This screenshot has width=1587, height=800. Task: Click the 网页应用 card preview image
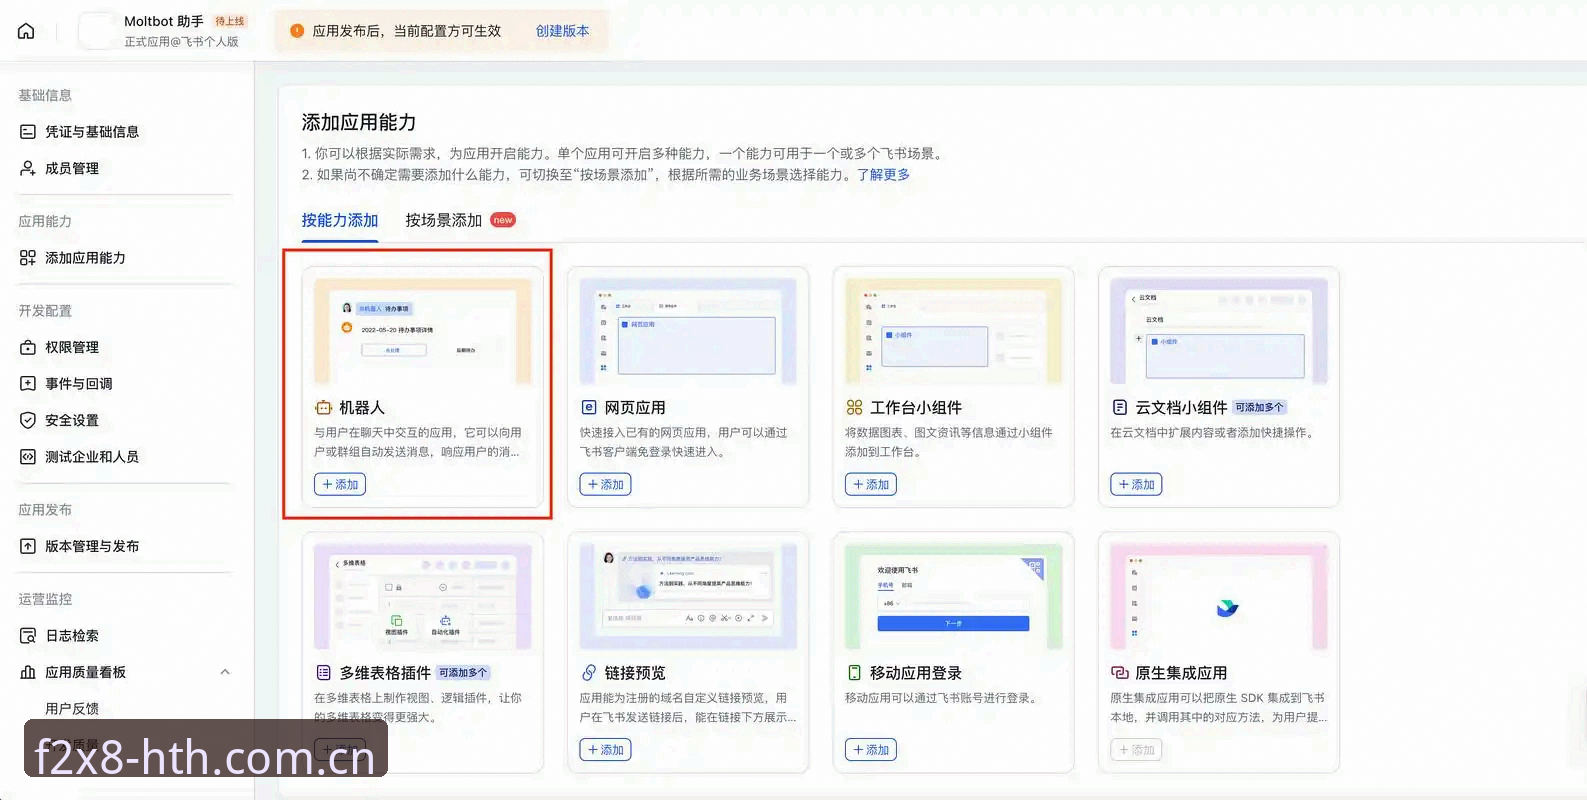(x=688, y=331)
